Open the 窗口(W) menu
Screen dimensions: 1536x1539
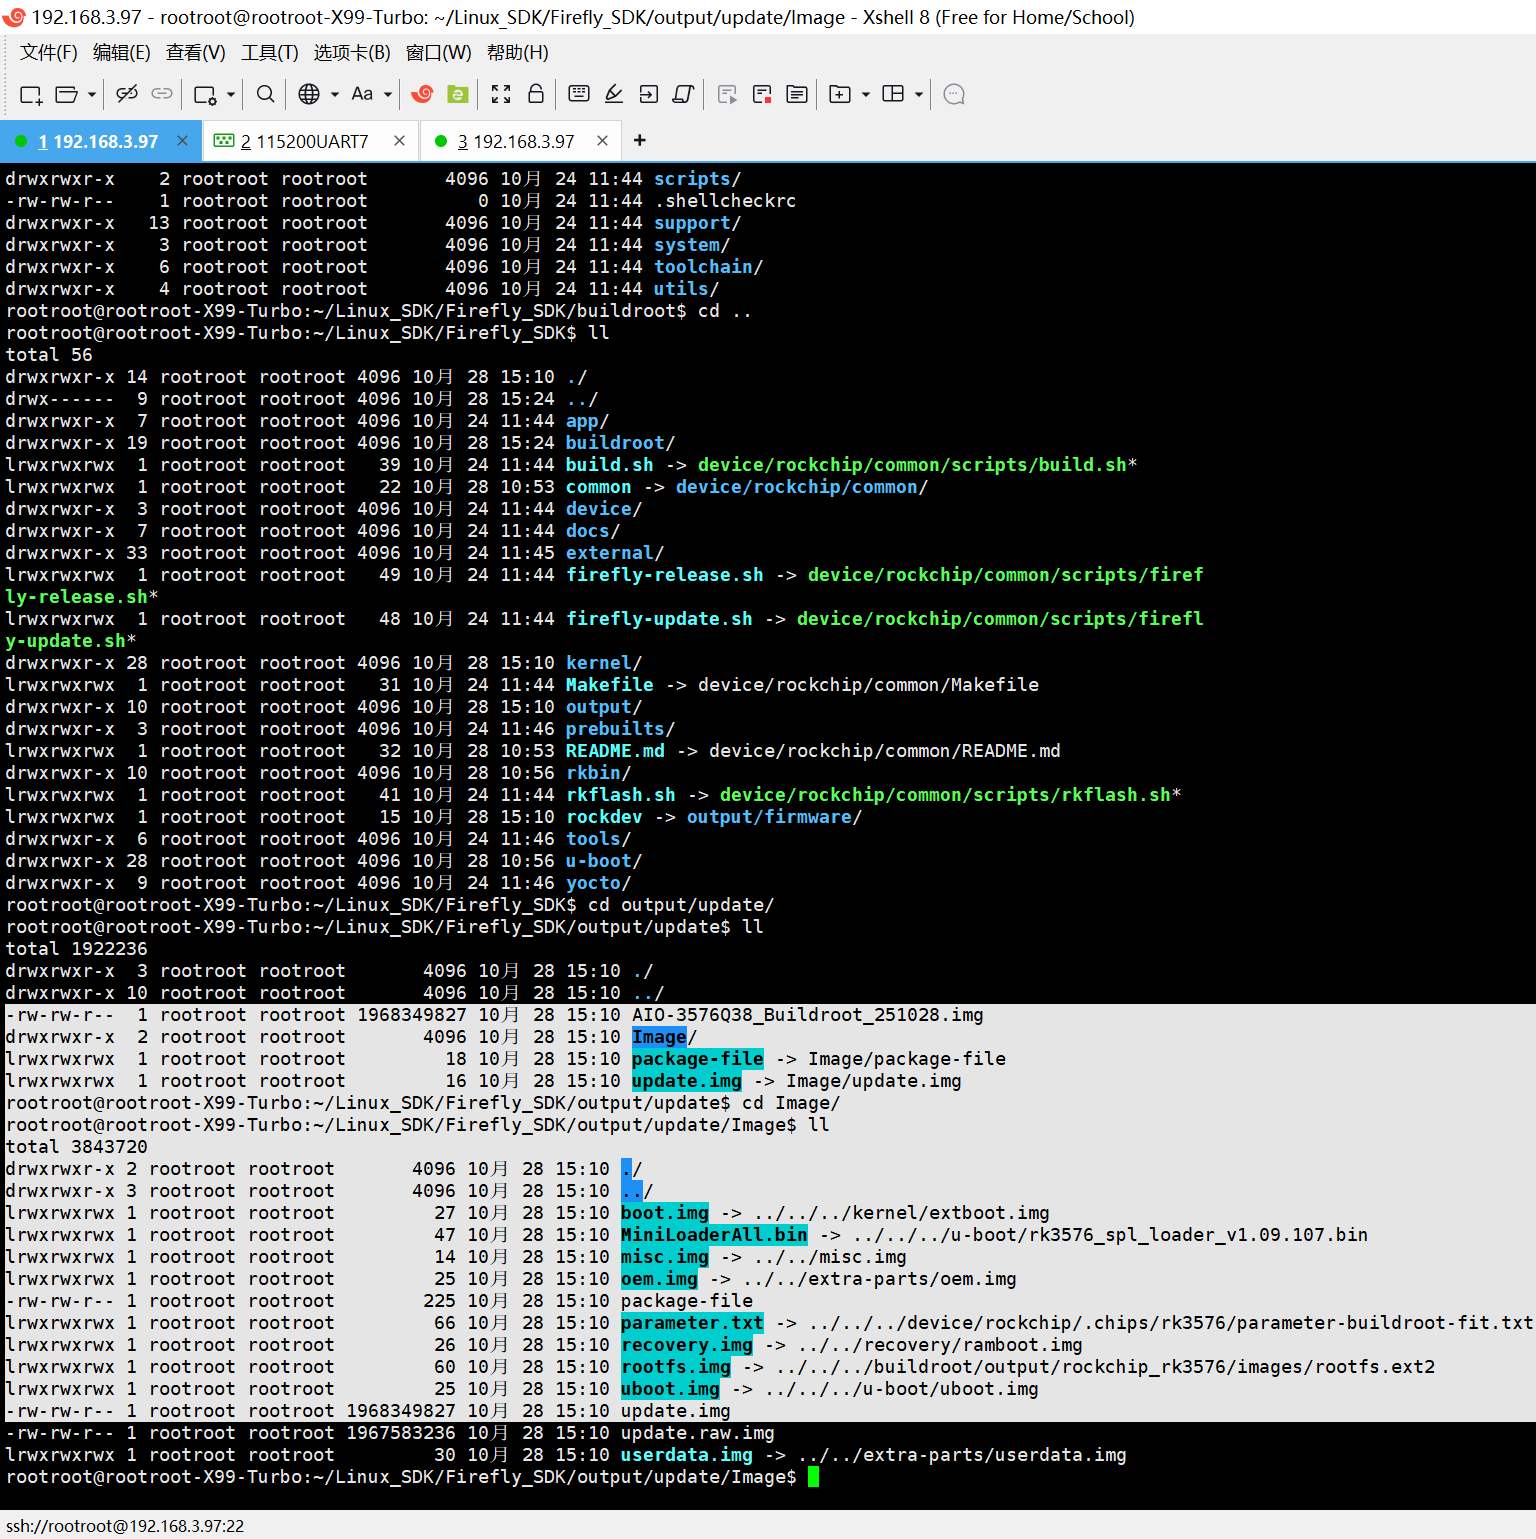click(439, 53)
